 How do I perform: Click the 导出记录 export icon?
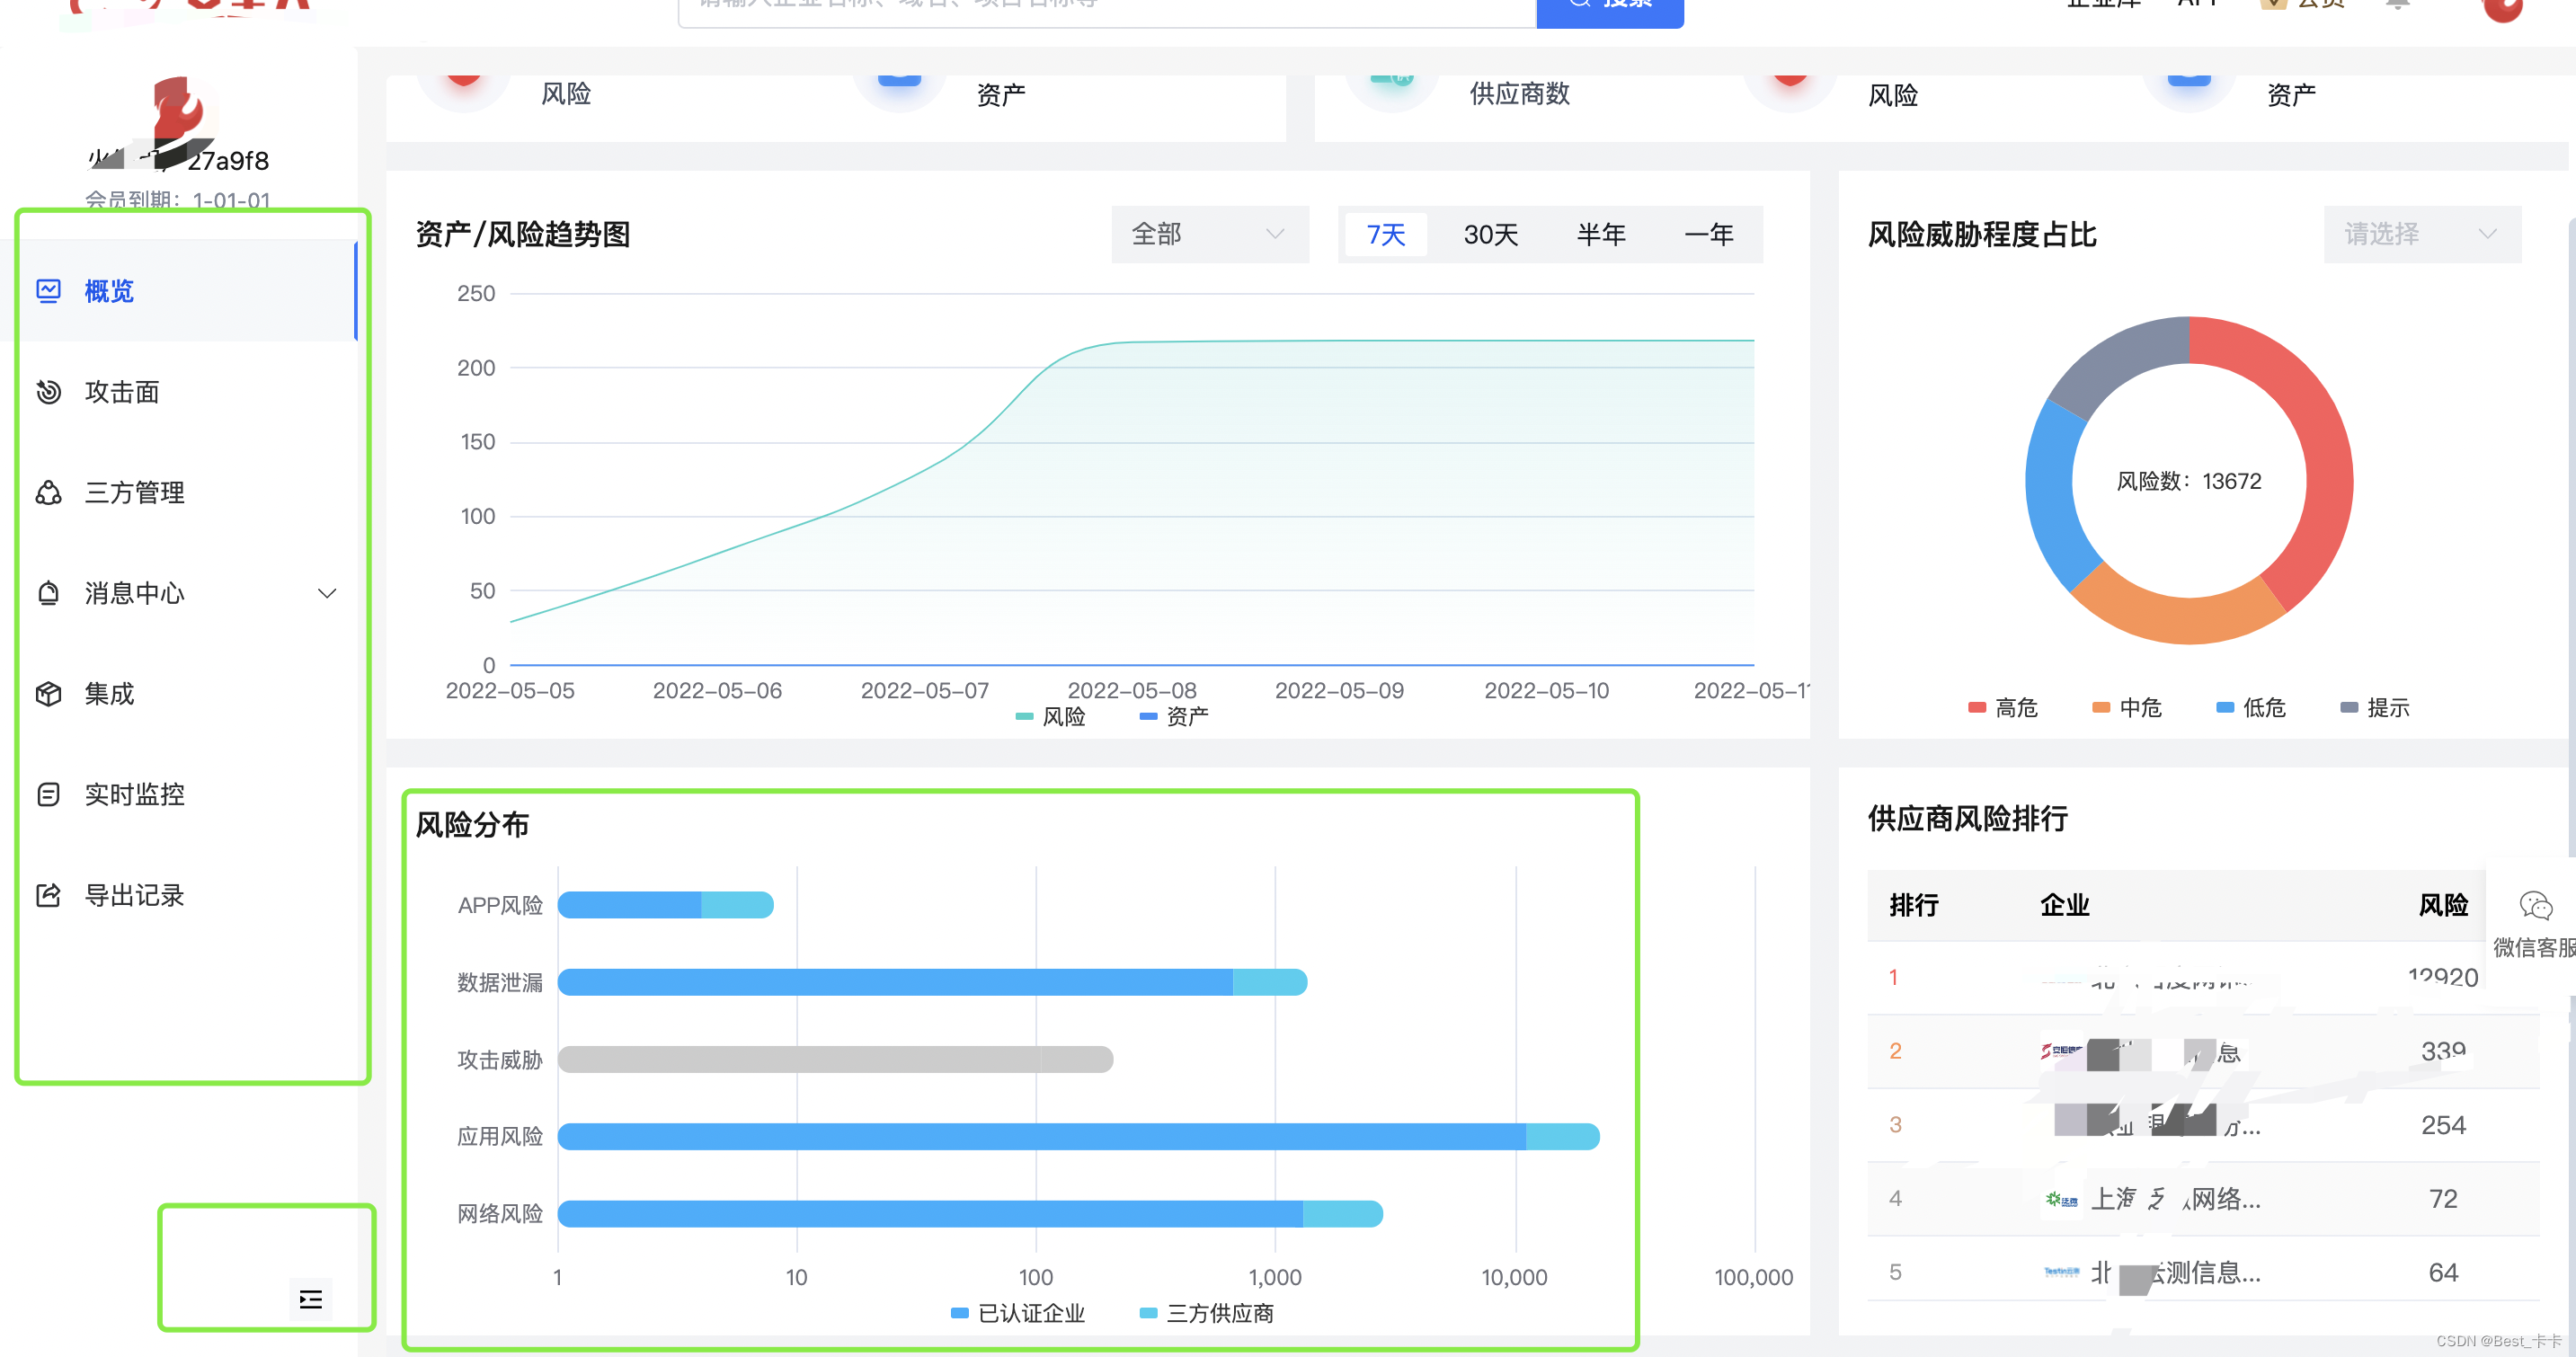point(48,895)
